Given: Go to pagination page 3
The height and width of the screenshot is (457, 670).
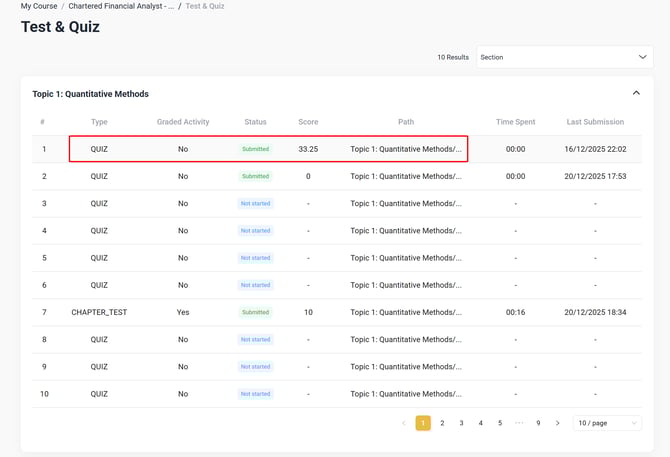Looking at the screenshot, I should (461, 423).
